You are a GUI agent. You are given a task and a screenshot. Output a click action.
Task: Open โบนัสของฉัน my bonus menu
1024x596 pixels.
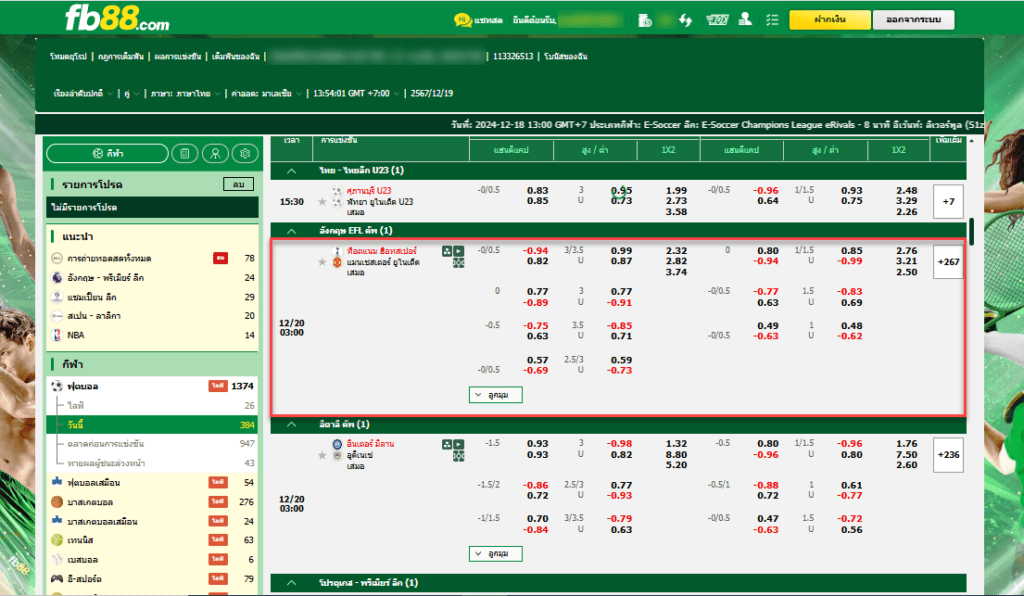566,57
